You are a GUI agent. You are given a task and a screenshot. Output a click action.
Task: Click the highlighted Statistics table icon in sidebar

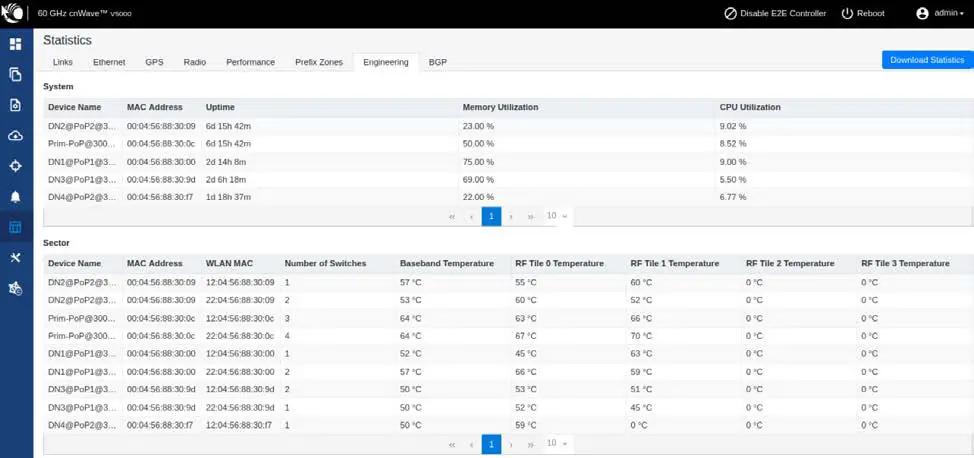point(16,227)
